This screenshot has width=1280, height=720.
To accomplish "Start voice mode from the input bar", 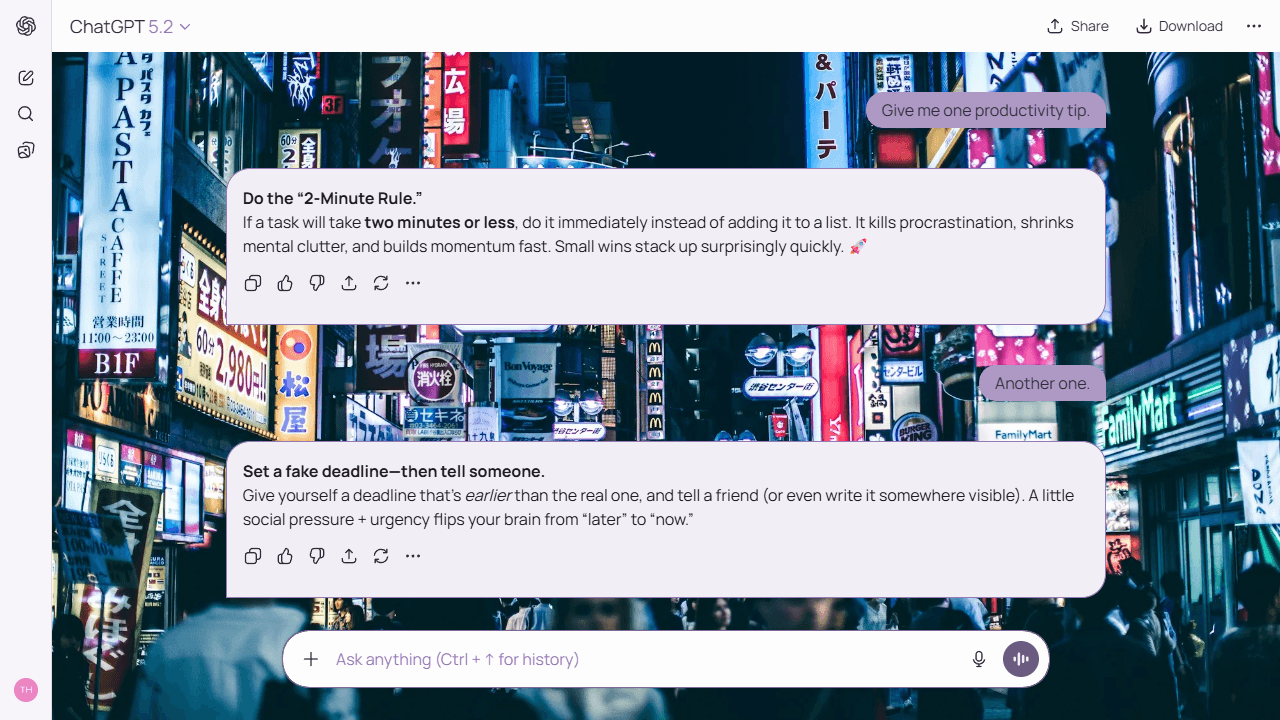I will click(1020, 659).
